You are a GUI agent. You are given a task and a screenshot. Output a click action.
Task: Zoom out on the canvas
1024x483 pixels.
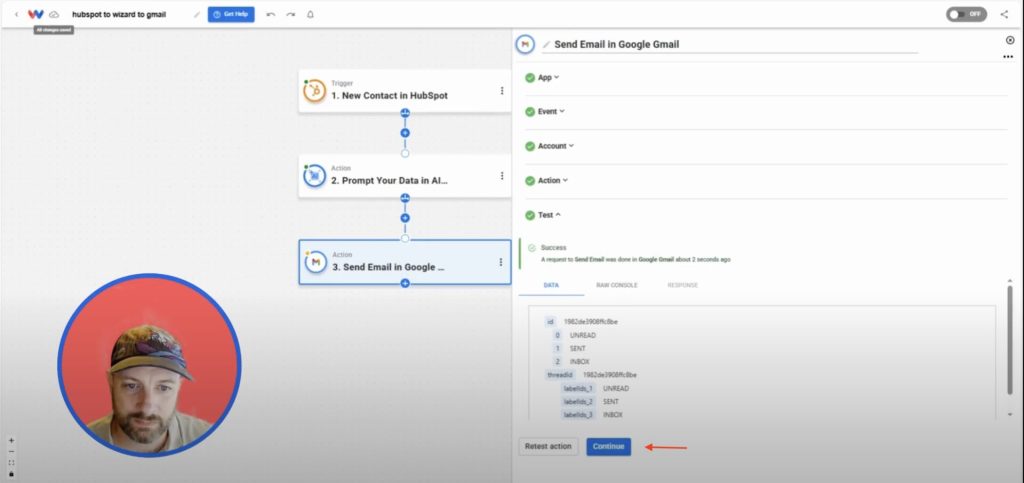tap(11, 452)
